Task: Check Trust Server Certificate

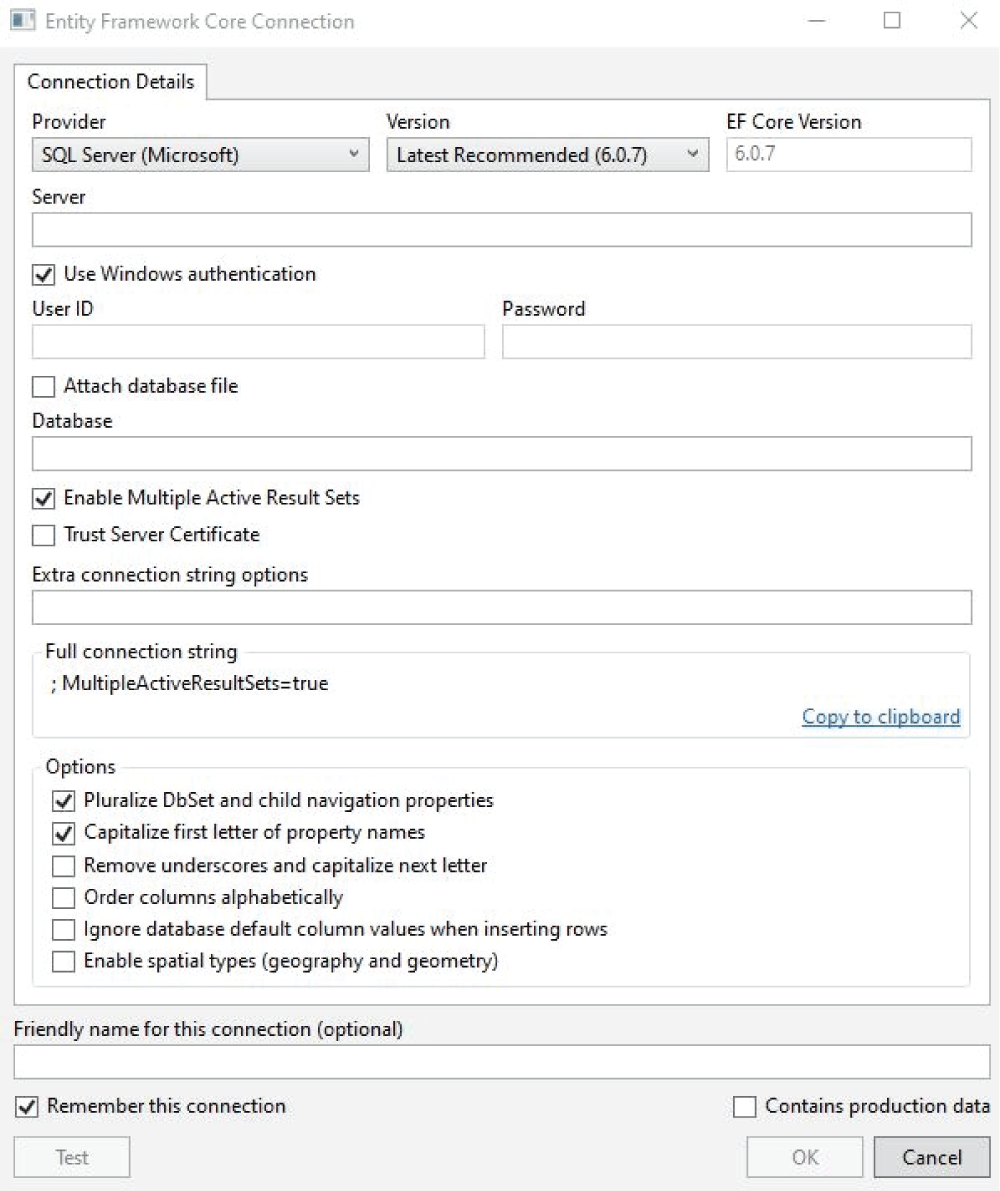Action: click(44, 535)
